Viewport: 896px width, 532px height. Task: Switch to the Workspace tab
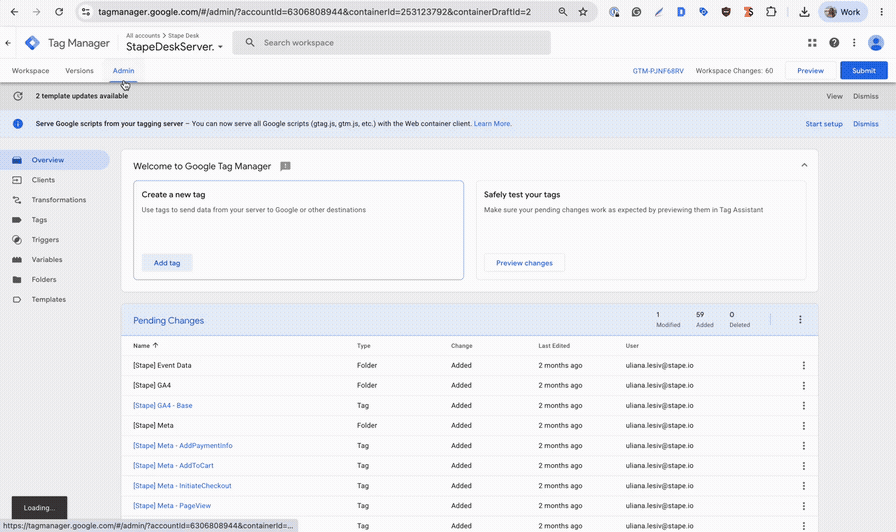pyautogui.click(x=30, y=71)
